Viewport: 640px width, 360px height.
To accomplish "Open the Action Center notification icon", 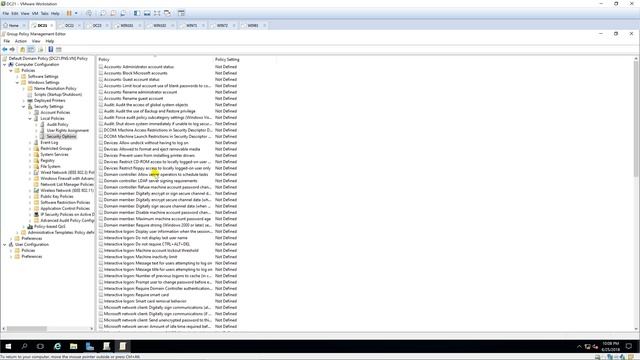I will [629, 347].
